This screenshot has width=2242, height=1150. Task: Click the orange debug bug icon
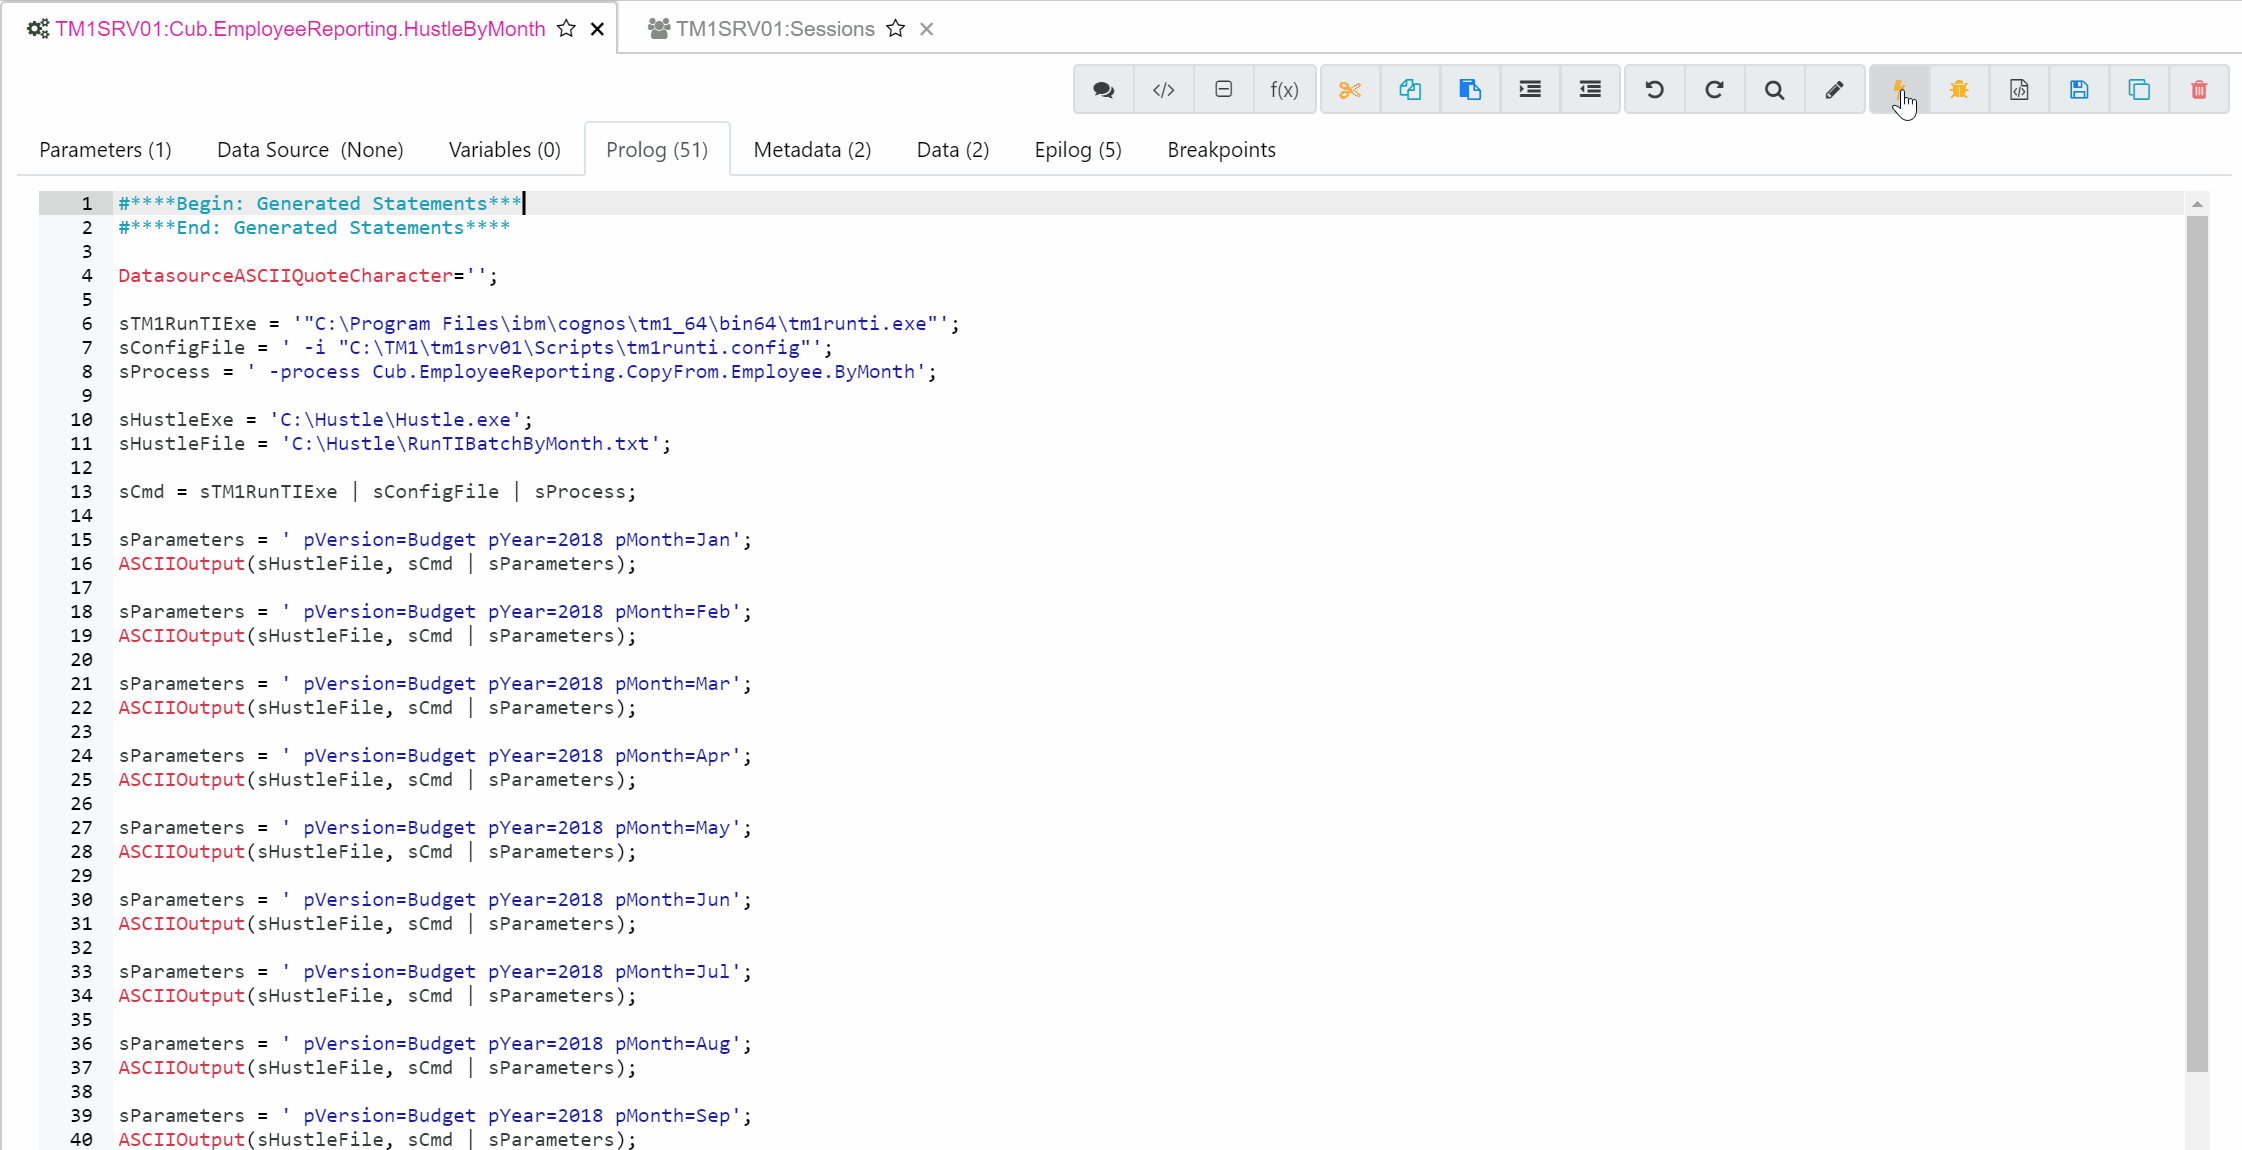coord(1959,90)
